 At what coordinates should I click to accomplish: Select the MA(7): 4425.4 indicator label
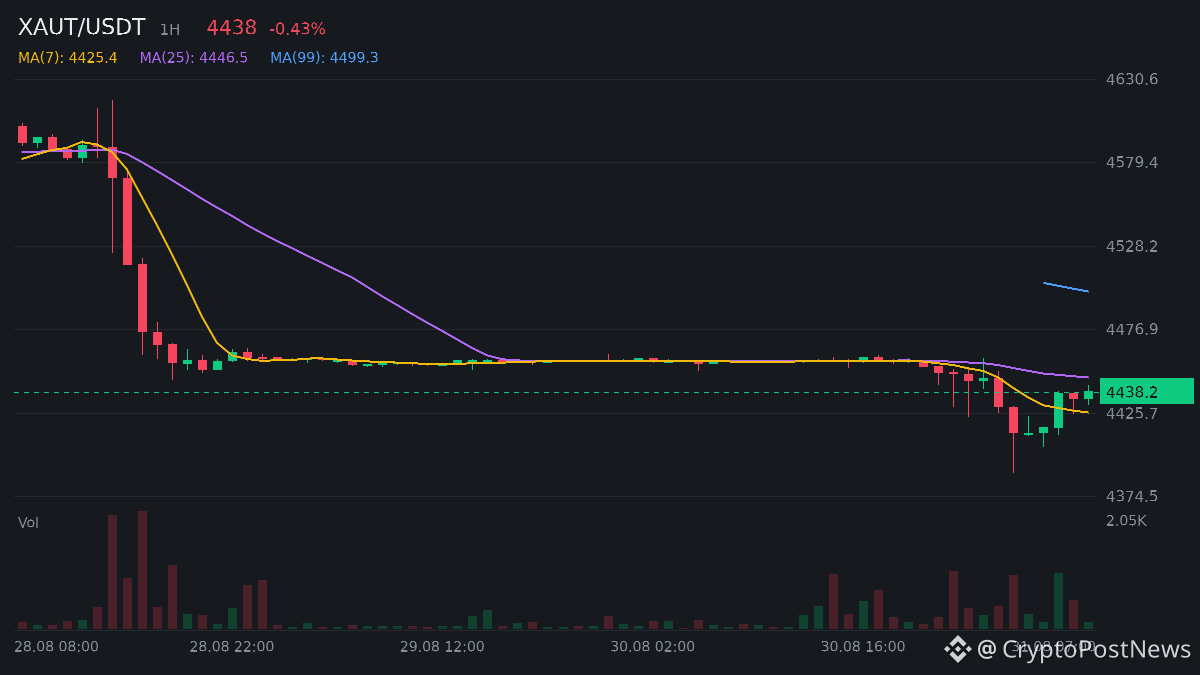coord(68,58)
